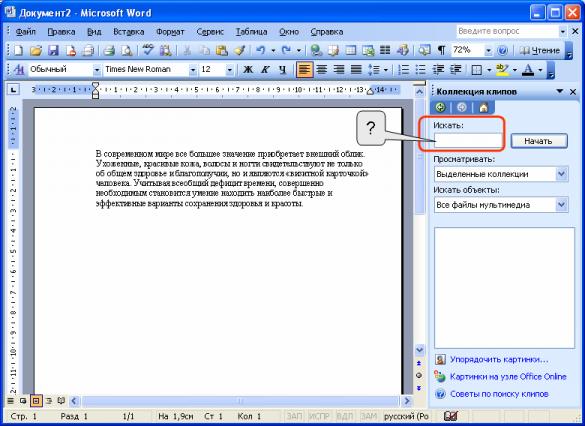This screenshot has width=585, height=426.
Task: Go back in the clip art task pane
Action: click(x=440, y=108)
